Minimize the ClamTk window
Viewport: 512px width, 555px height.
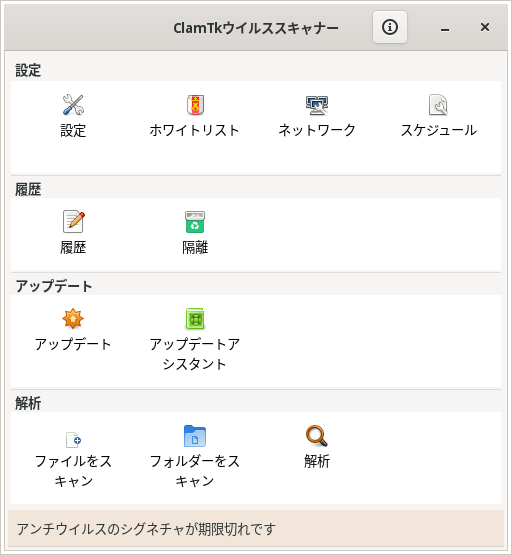click(445, 27)
